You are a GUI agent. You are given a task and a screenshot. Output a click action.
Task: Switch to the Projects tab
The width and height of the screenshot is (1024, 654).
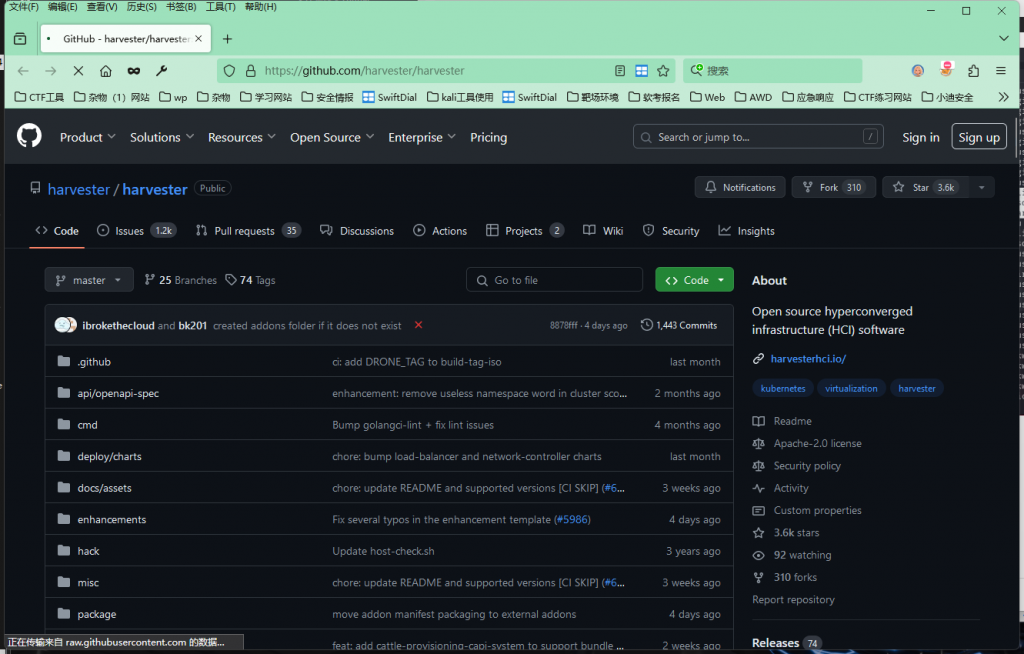click(x=524, y=231)
